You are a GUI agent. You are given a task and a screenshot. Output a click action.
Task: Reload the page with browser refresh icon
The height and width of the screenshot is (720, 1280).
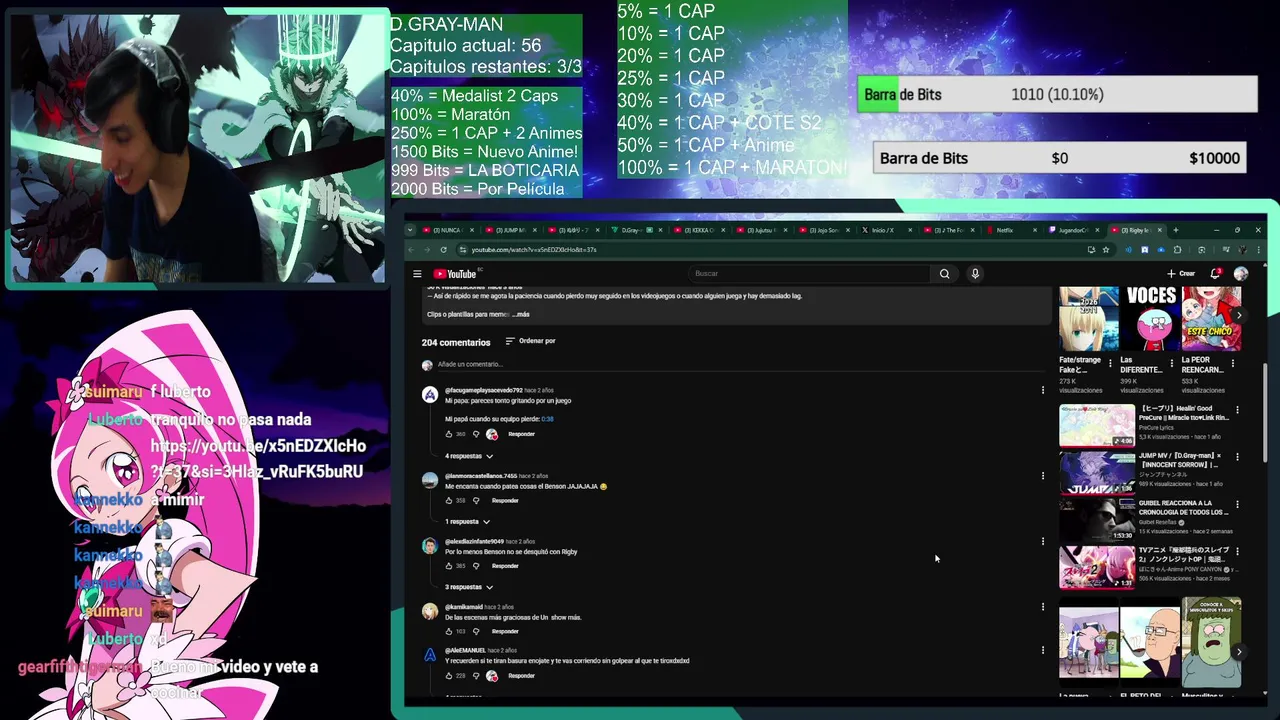pos(443,249)
